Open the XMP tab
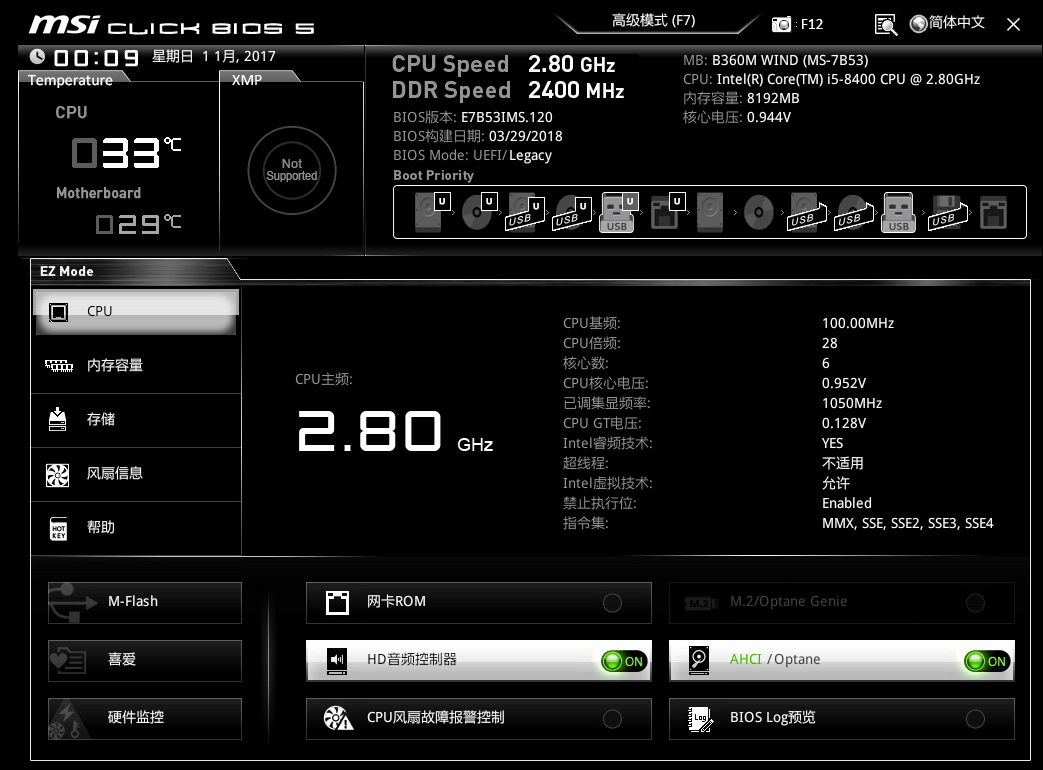The height and width of the screenshot is (770, 1043). click(x=247, y=80)
